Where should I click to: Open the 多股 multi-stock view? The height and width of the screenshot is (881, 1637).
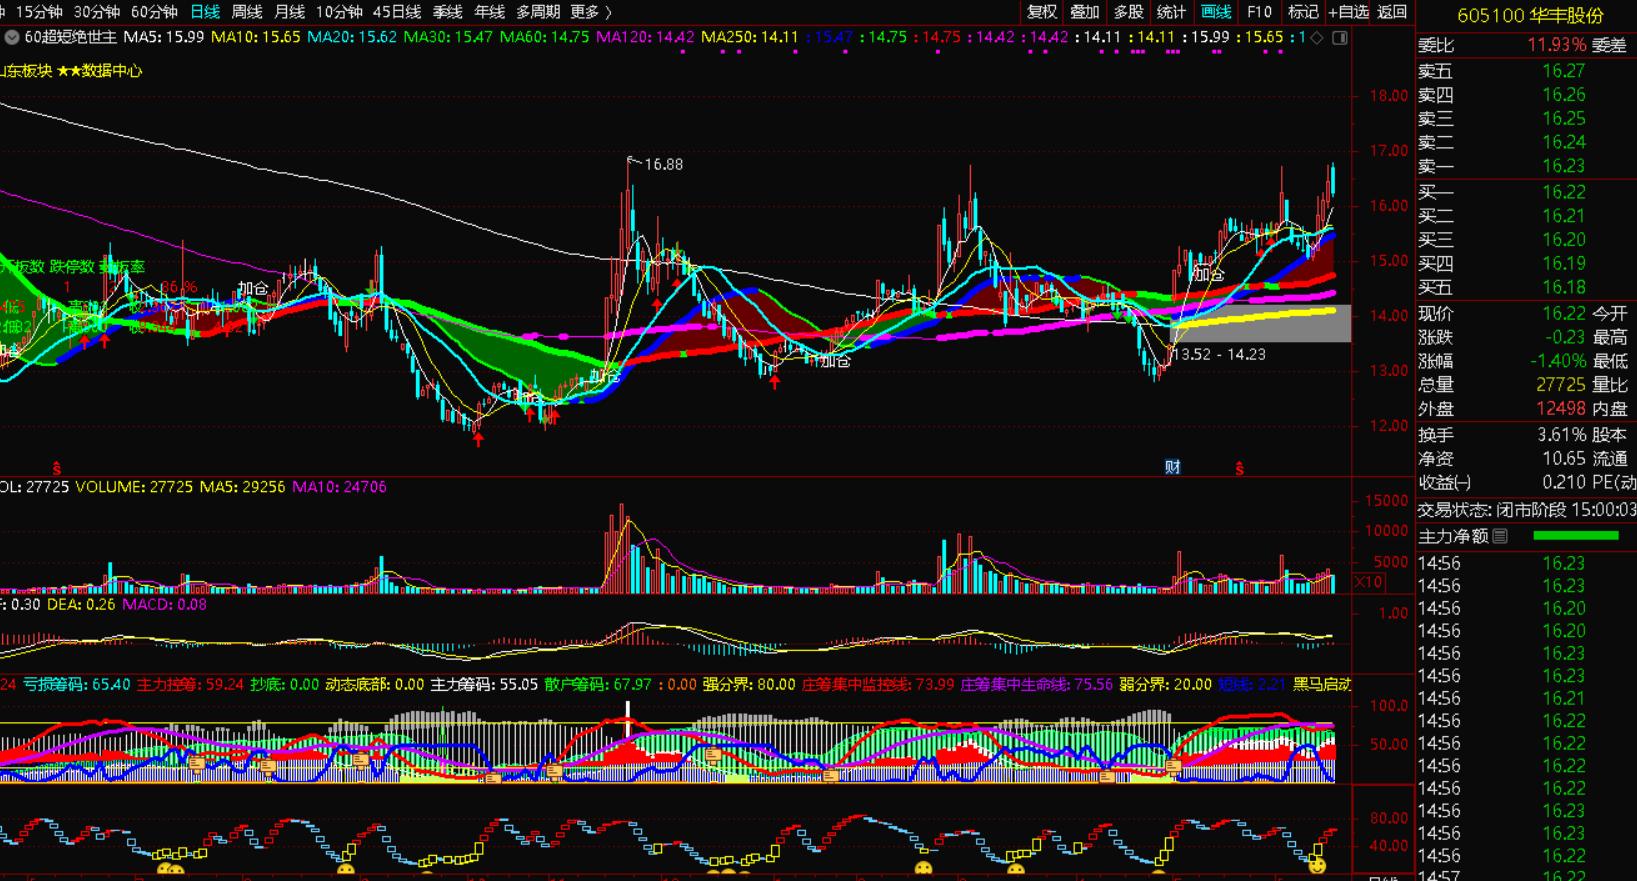click(1129, 12)
